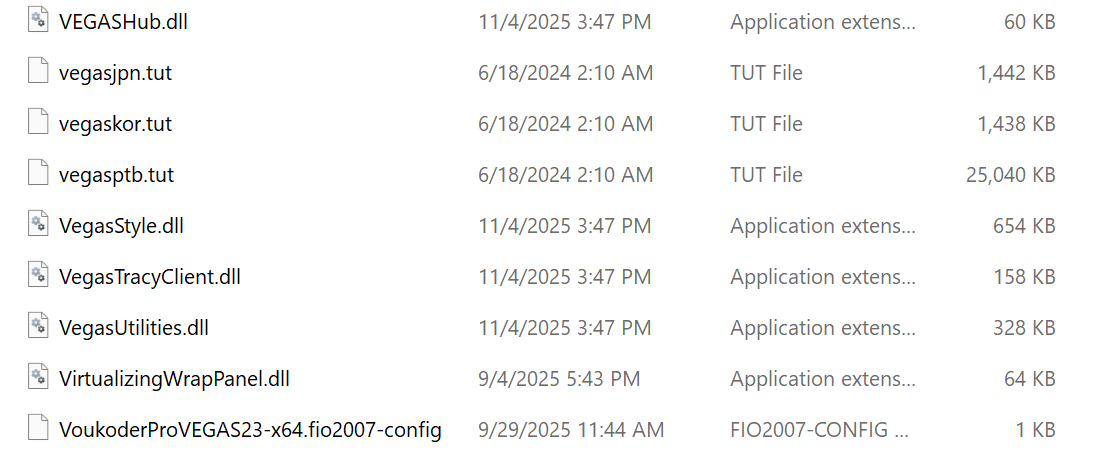
Task: Click the VEGASHub.dll file icon
Action: point(38,21)
